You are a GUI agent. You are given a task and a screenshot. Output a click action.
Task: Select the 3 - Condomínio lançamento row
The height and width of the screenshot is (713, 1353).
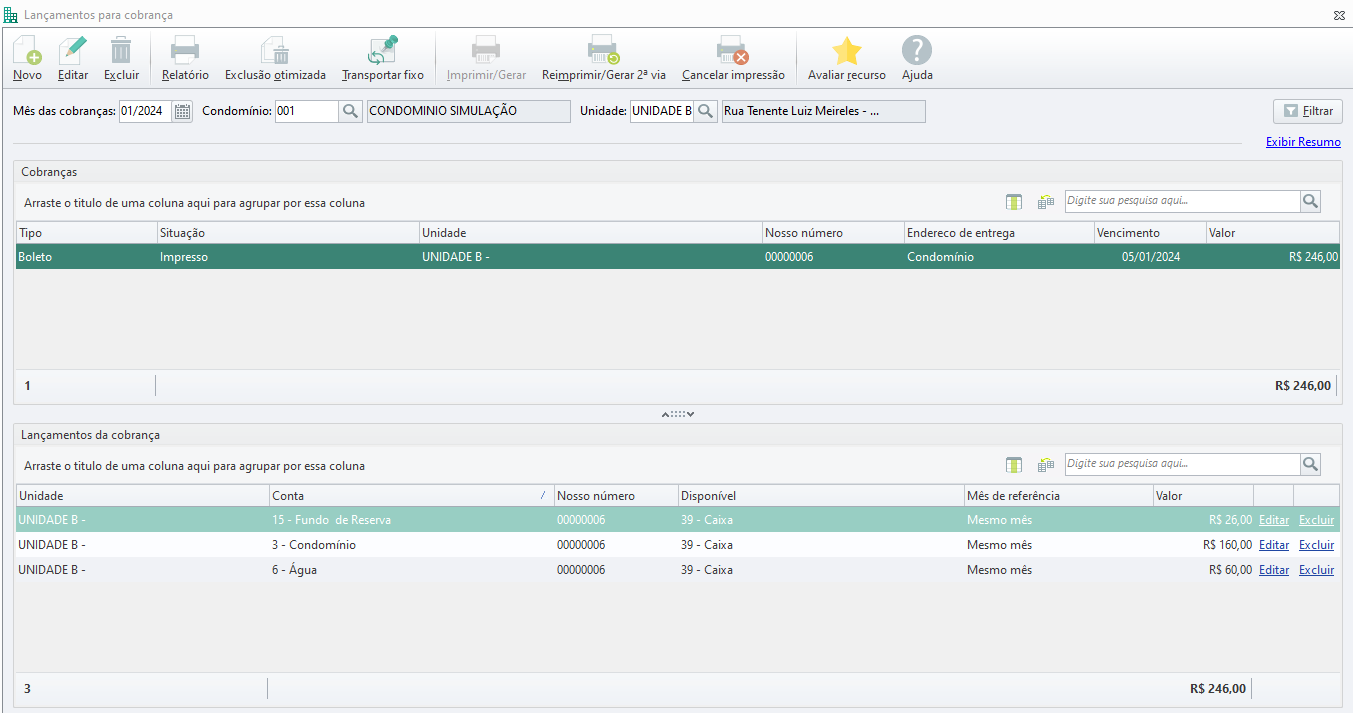point(678,545)
